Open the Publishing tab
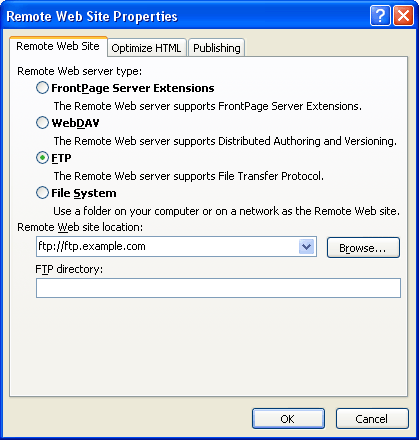 tap(217, 48)
